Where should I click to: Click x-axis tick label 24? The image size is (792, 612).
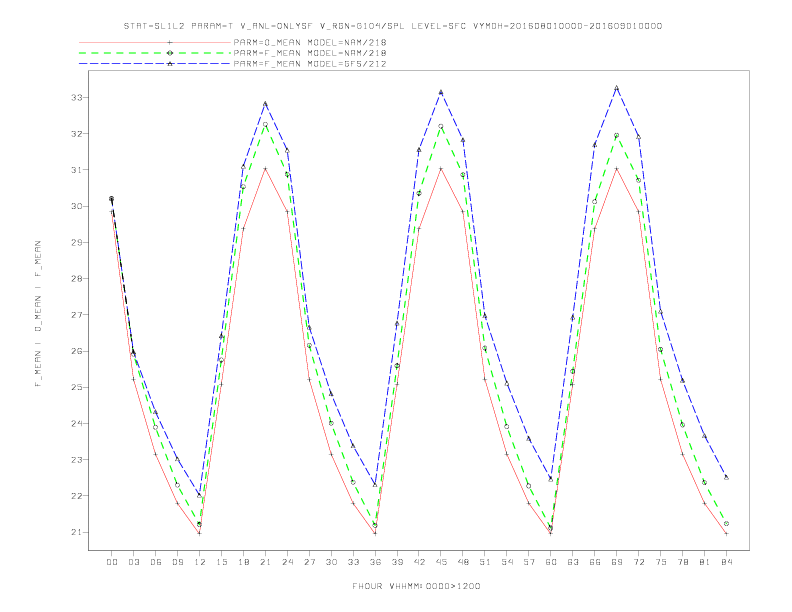tap(287, 562)
